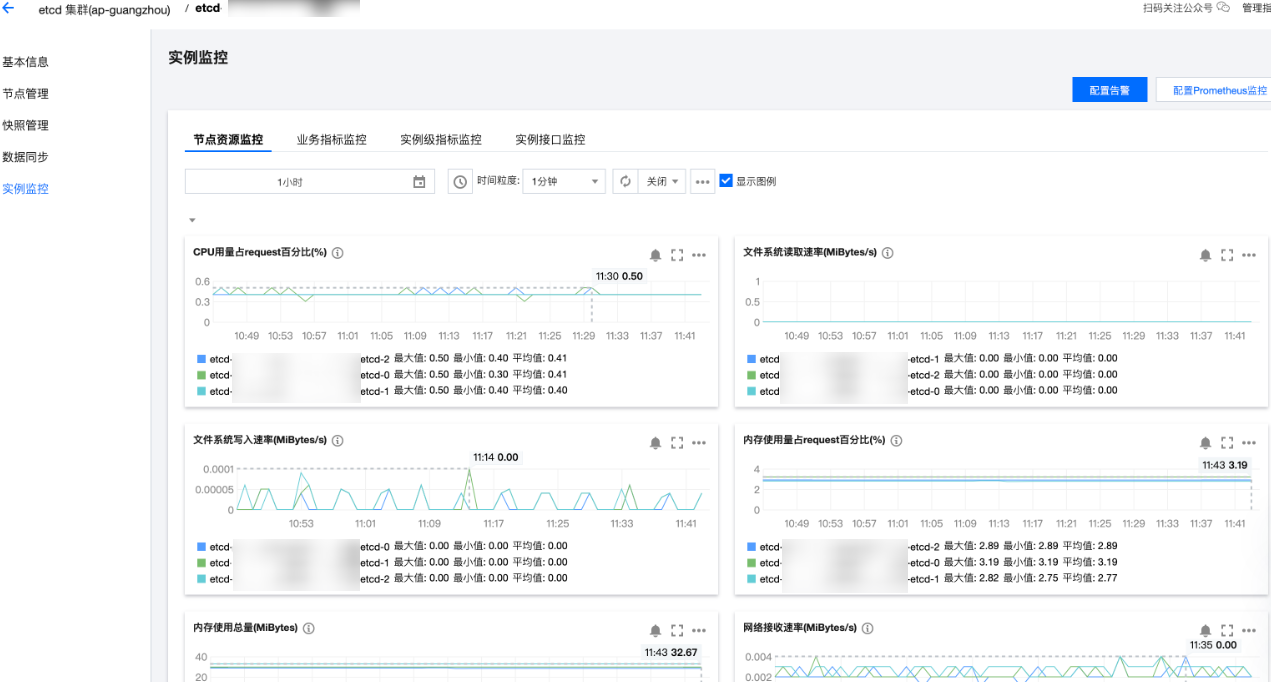Open more menu on 文件系统写入速率 chart
This screenshot has height=682, width=1271.
pyautogui.click(x=699, y=442)
